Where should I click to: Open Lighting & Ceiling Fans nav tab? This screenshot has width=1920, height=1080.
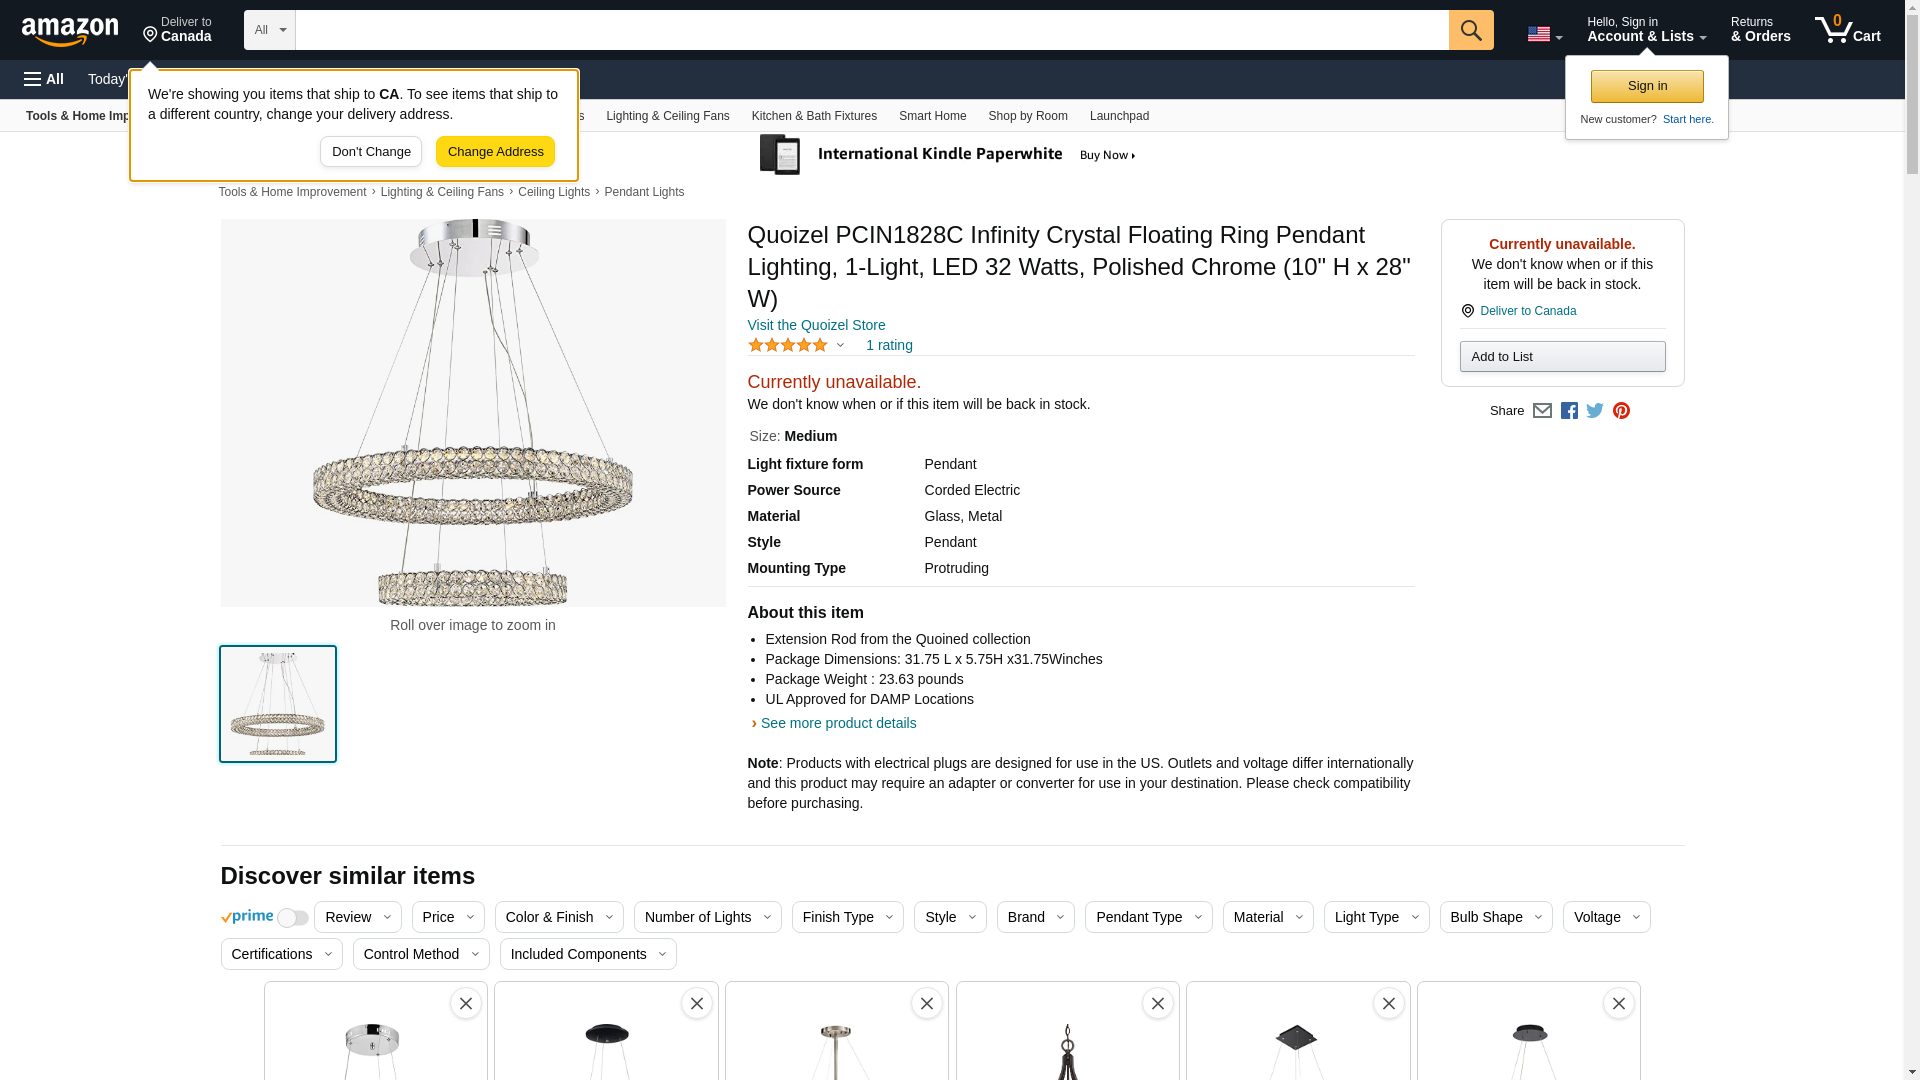click(667, 116)
